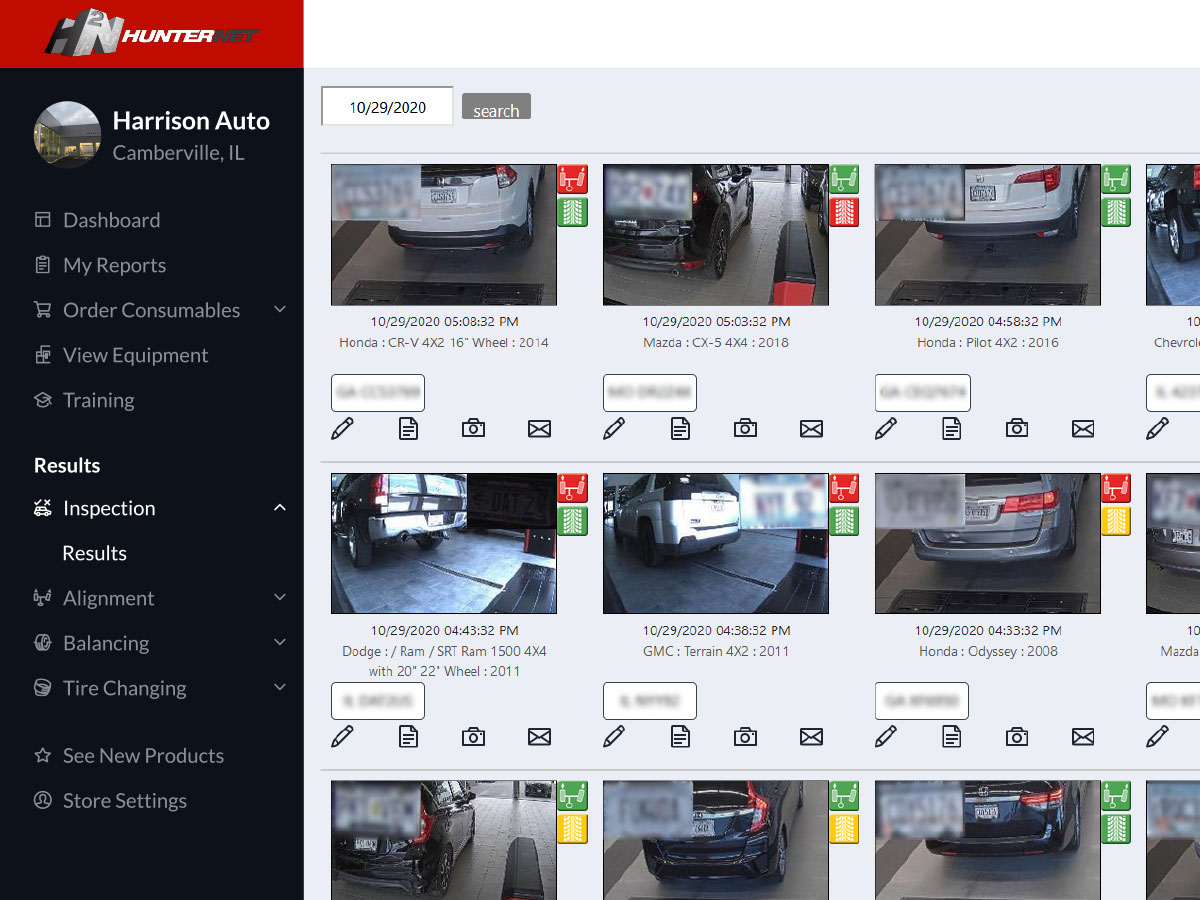This screenshot has height=900, width=1200.
Task: Open the Dashboard menu item
Action: 111,220
